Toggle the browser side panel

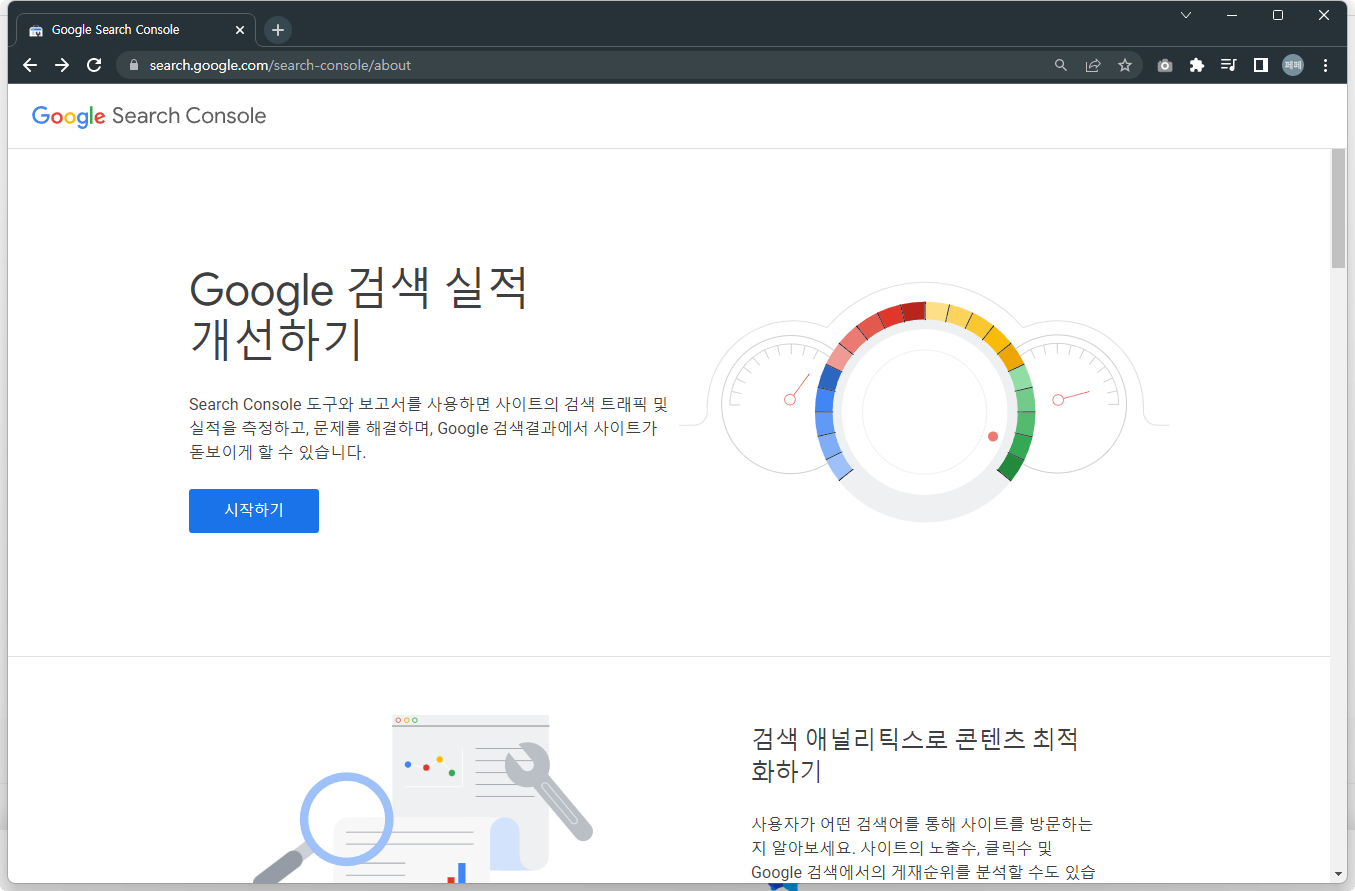pyautogui.click(x=1261, y=65)
